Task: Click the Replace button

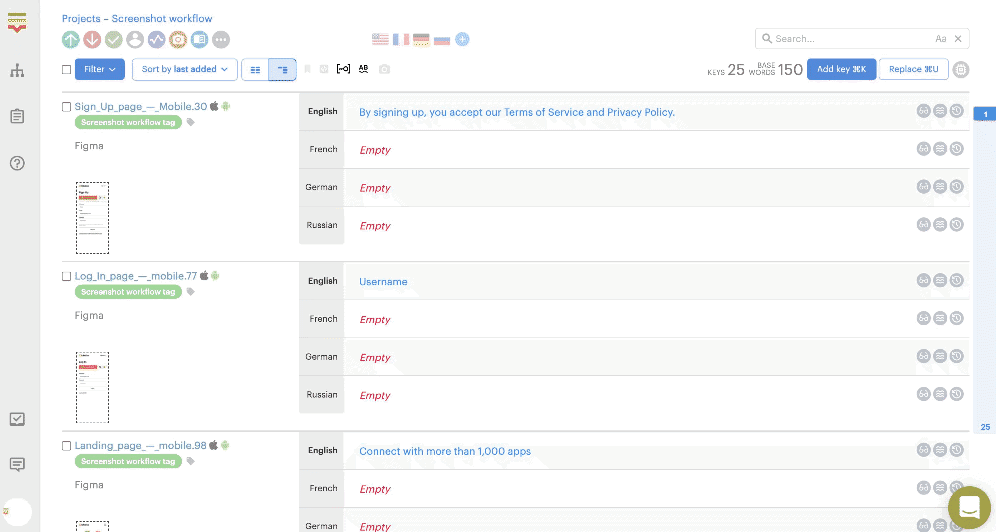Action: coord(913,69)
